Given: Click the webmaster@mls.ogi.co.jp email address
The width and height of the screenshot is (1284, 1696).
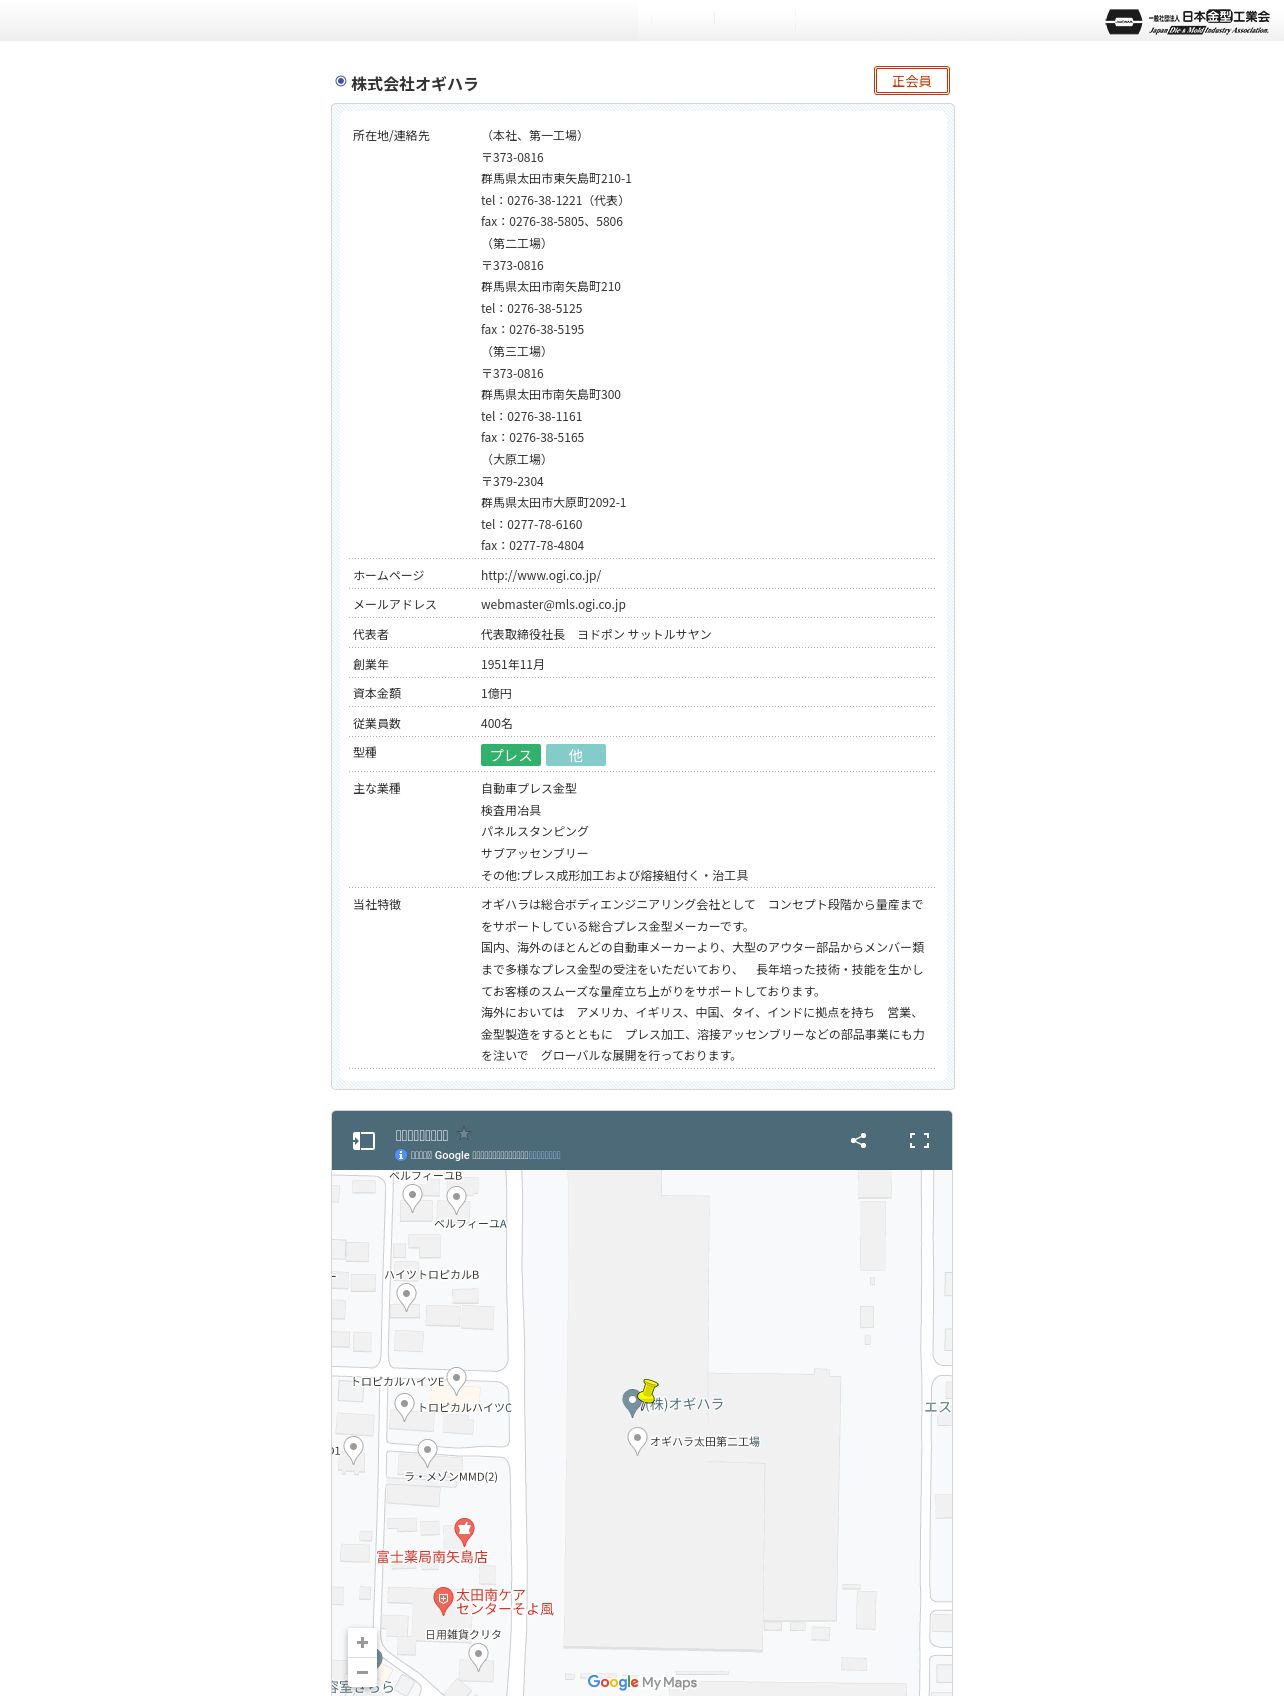Looking at the screenshot, I should 553,604.
